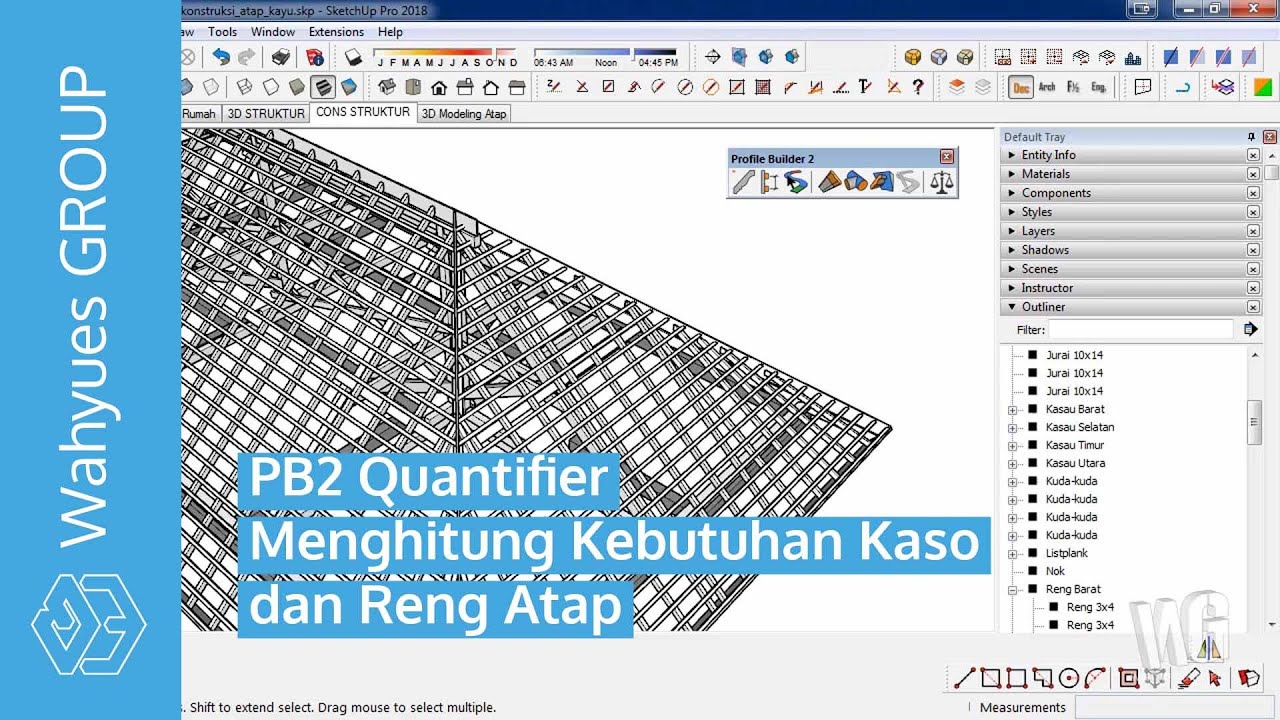
Task: Open Outliner details arrow button
Action: coord(1250,329)
